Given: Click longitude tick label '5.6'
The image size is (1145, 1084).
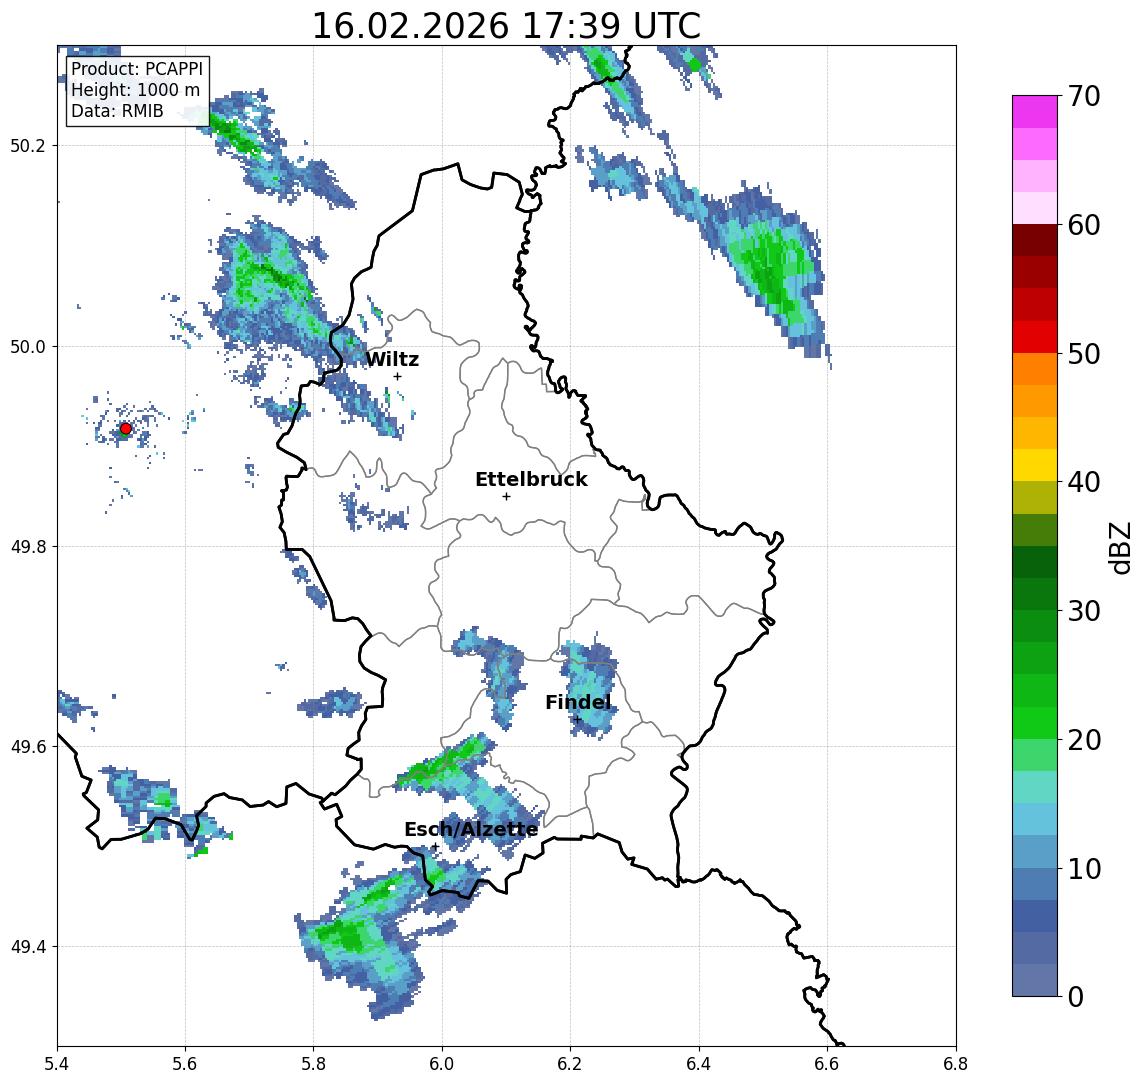Looking at the screenshot, I should point(185,1064).
